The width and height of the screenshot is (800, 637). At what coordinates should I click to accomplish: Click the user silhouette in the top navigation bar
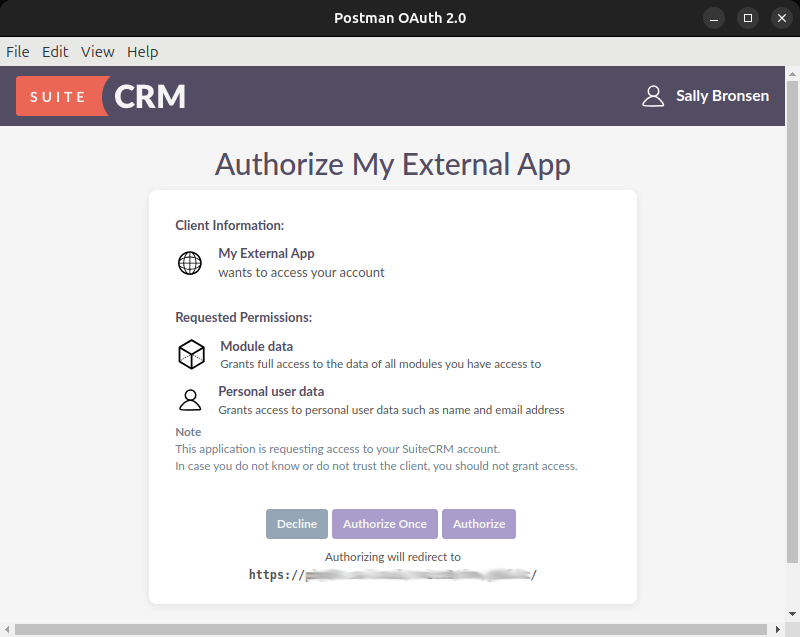point(654,95)
